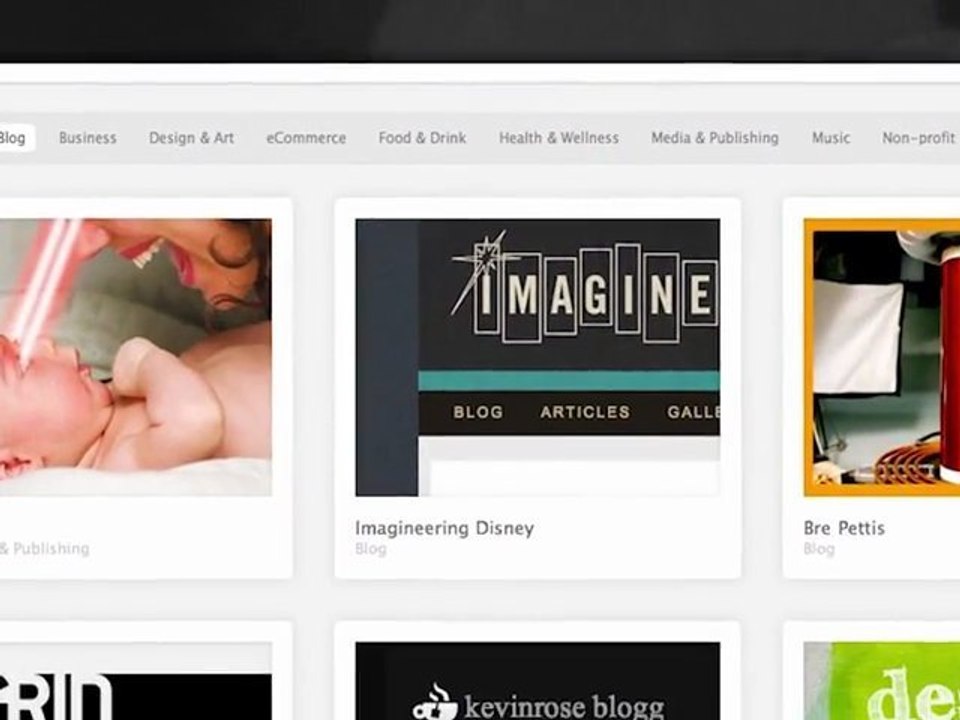The width and height of the screenshot is (960, 720).
Task: Click the Imagineering Disney title link
Action: [444, 528]
